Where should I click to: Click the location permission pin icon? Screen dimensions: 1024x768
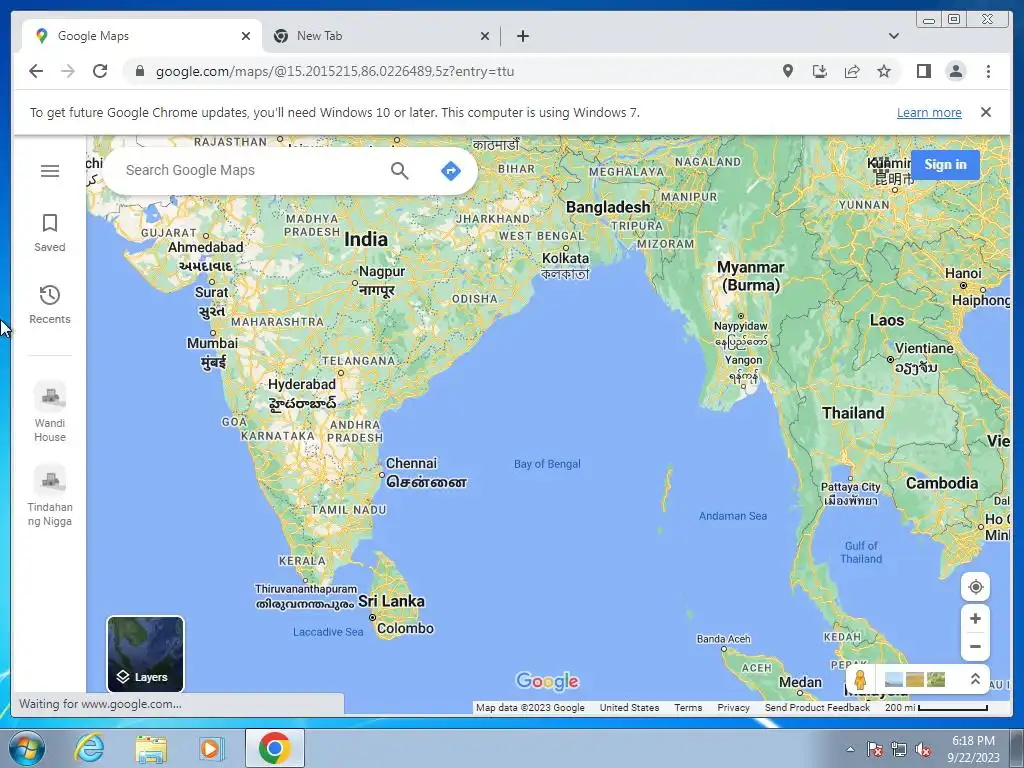788,71
